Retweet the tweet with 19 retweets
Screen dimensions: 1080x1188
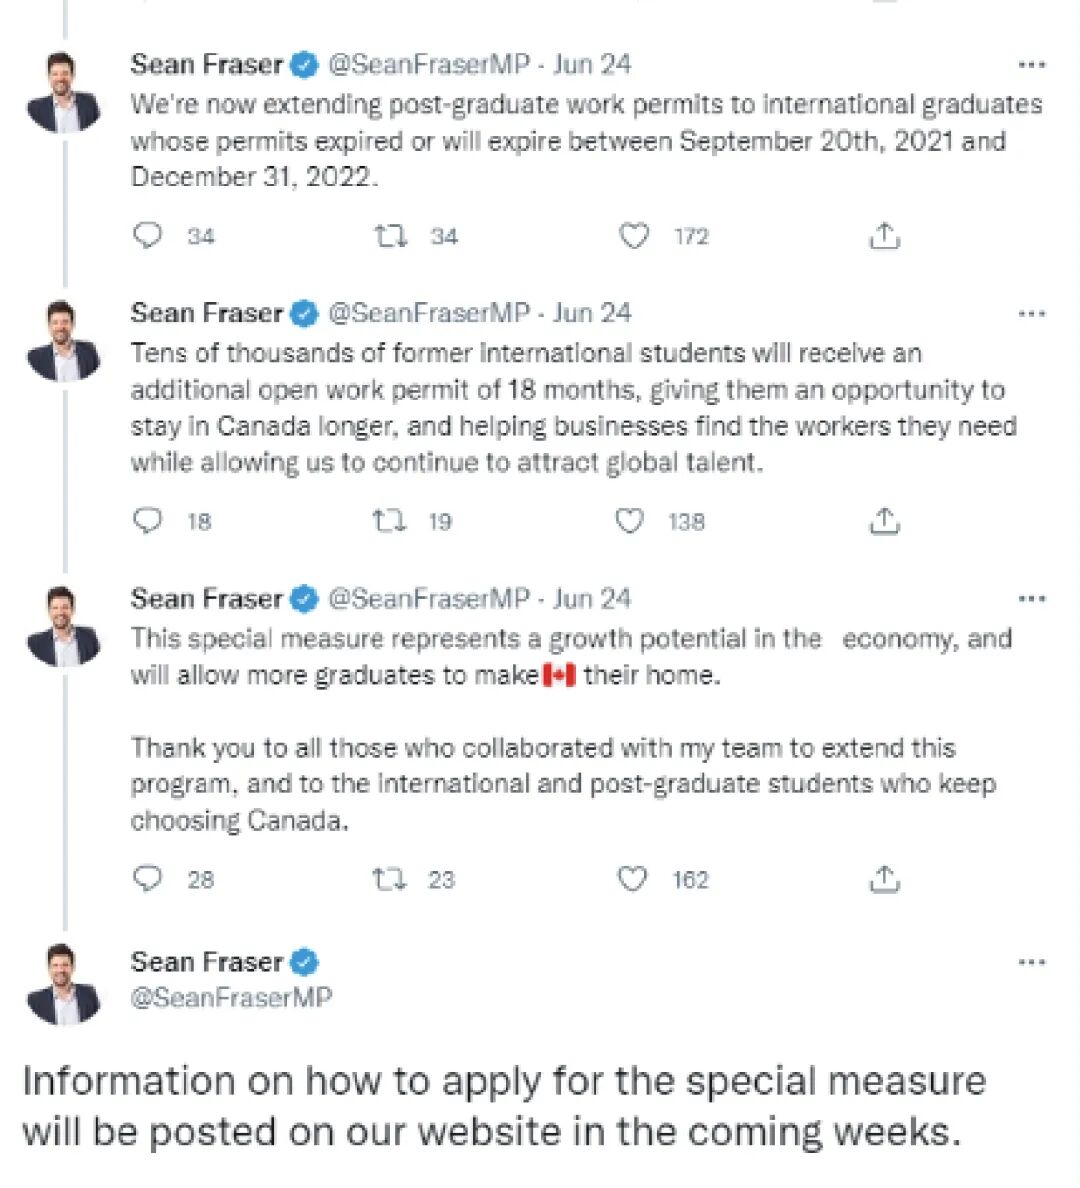390,521
